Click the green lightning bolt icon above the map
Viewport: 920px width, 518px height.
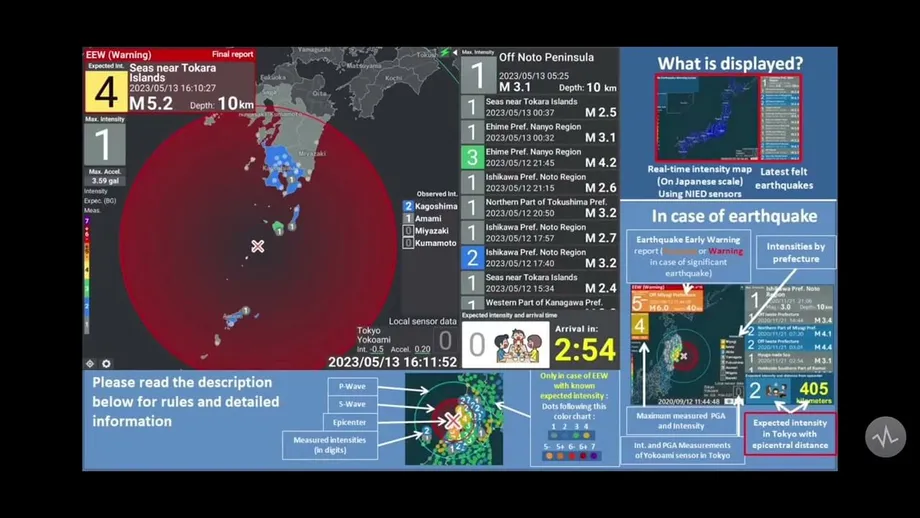tap(445, 52)
